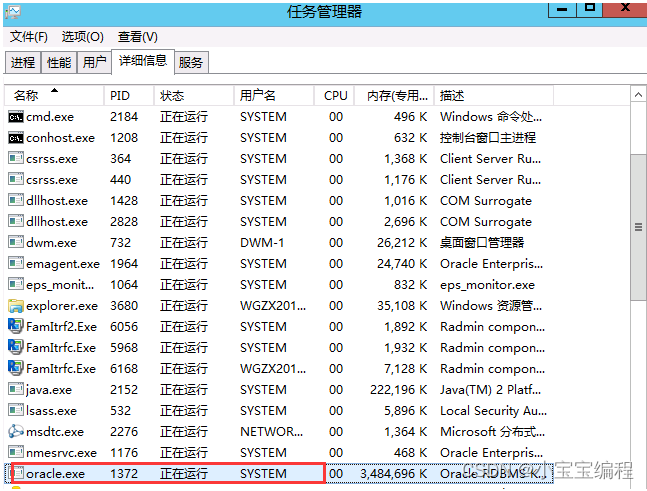Click the 222,196 K memory value
The height and width of the screenshot is (491, 647).
point(399,390)
